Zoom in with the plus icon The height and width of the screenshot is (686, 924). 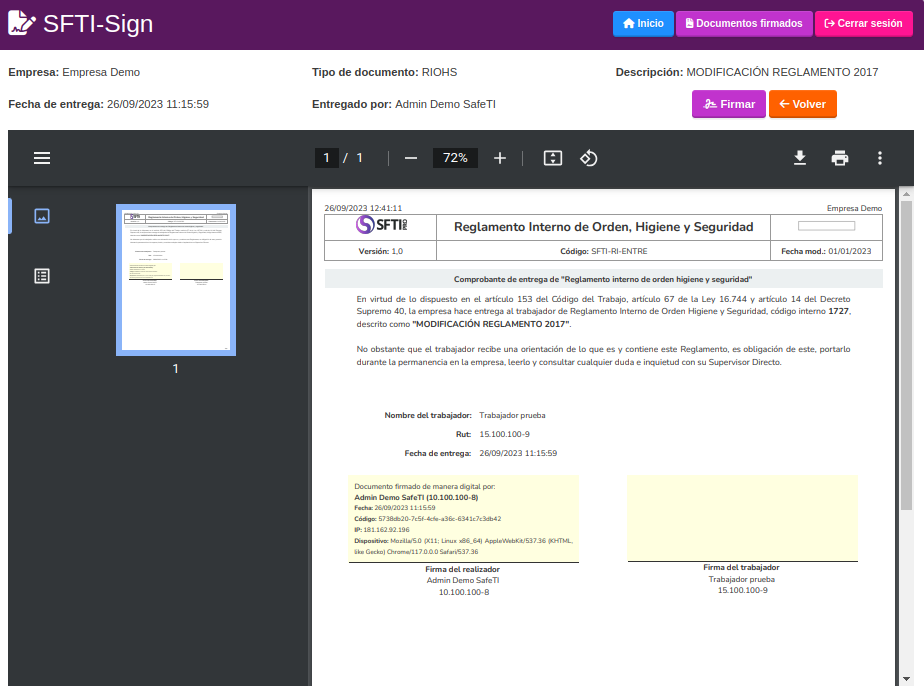(x=500, y=158)
